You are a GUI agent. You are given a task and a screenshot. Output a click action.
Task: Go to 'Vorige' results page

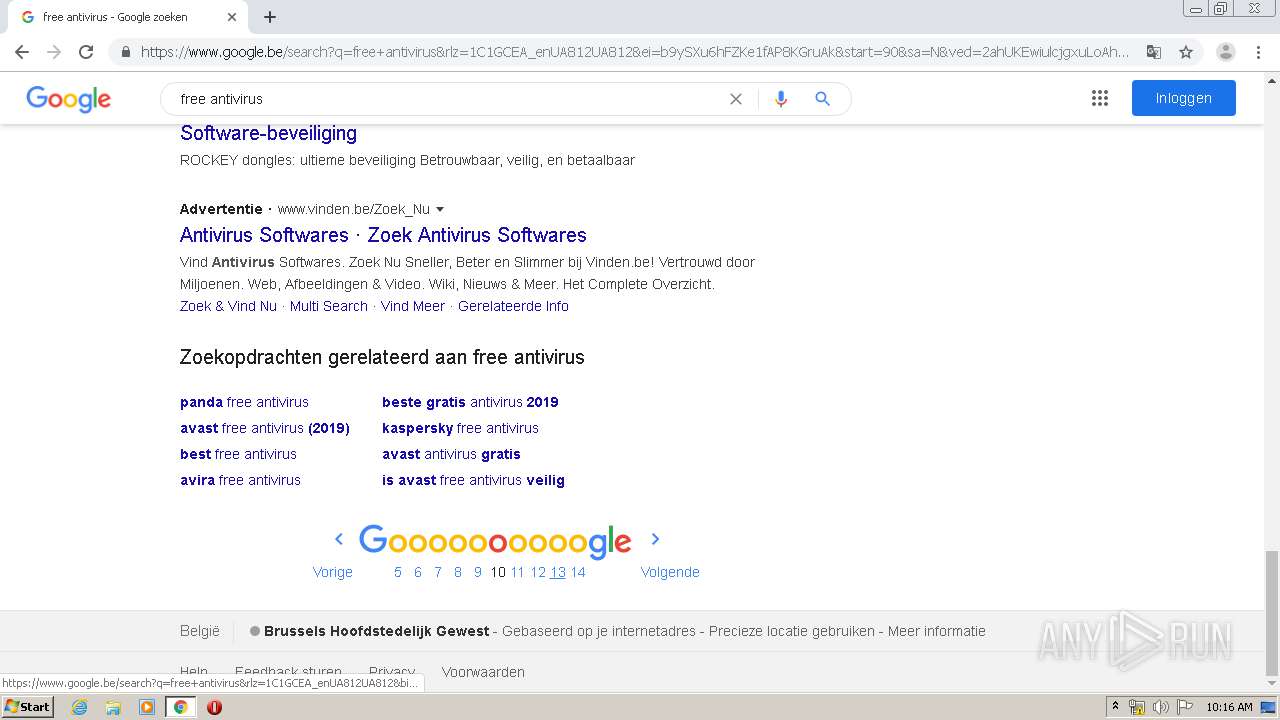333,572
